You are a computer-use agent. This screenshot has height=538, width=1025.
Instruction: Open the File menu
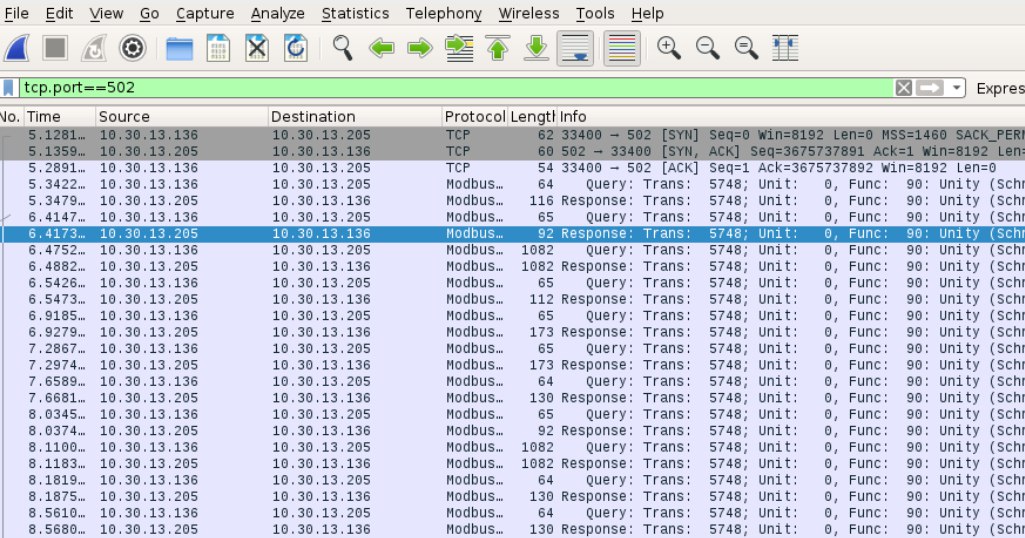point(16,13)
